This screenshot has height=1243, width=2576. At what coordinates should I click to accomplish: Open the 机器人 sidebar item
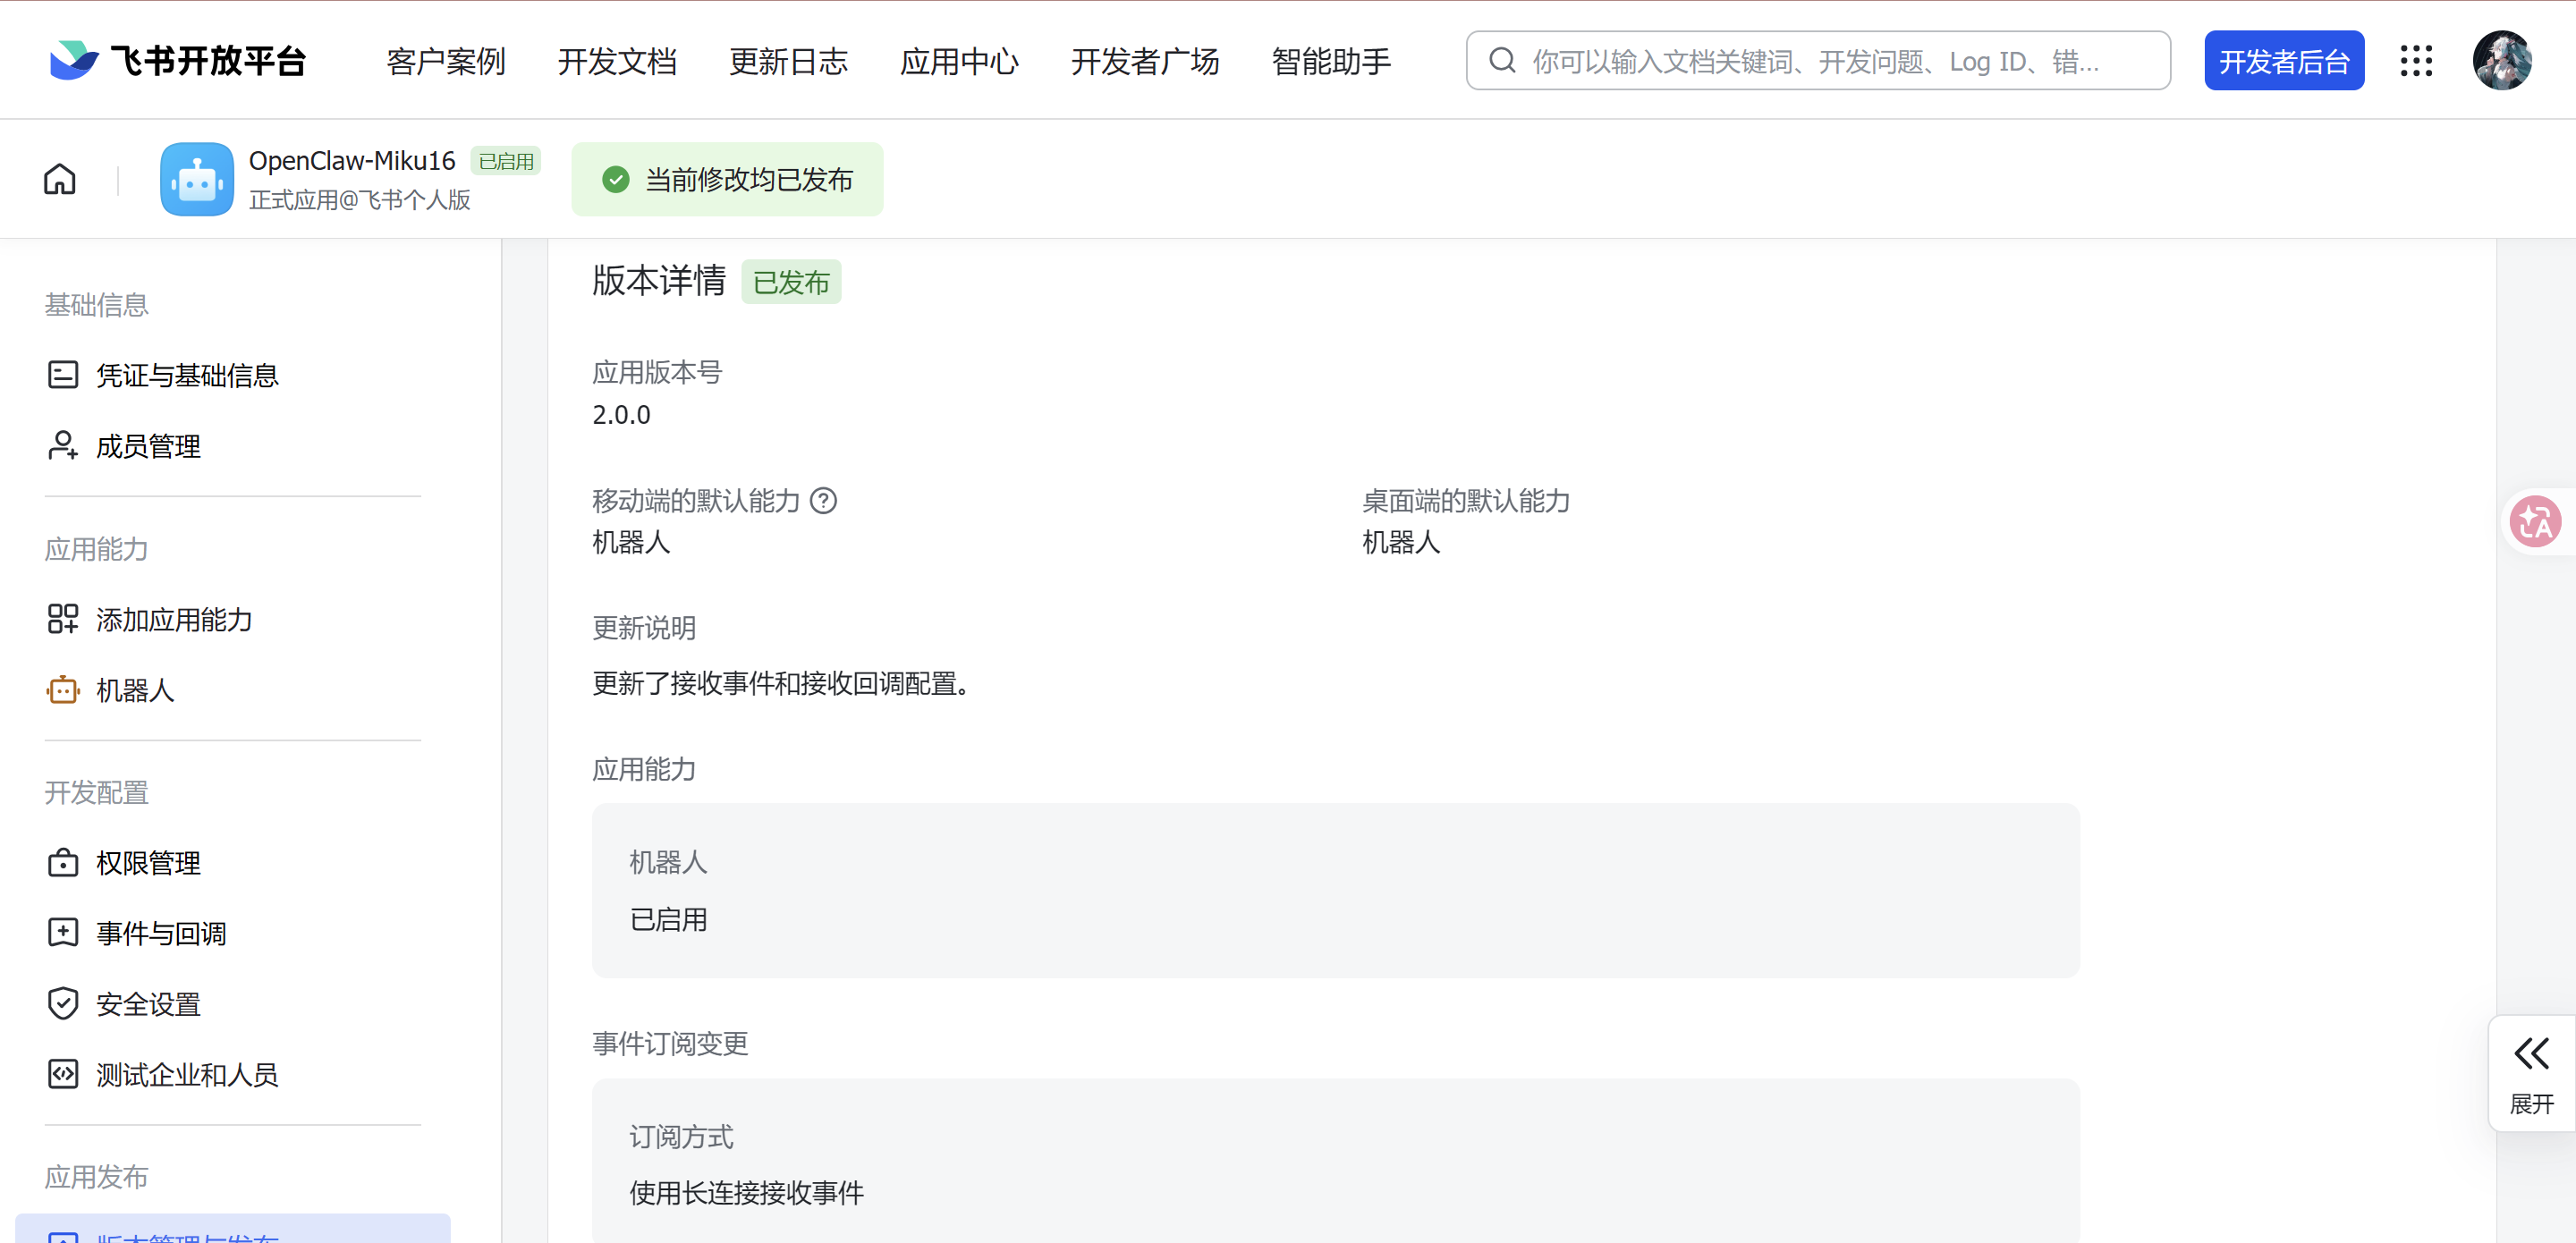(135, 690)
